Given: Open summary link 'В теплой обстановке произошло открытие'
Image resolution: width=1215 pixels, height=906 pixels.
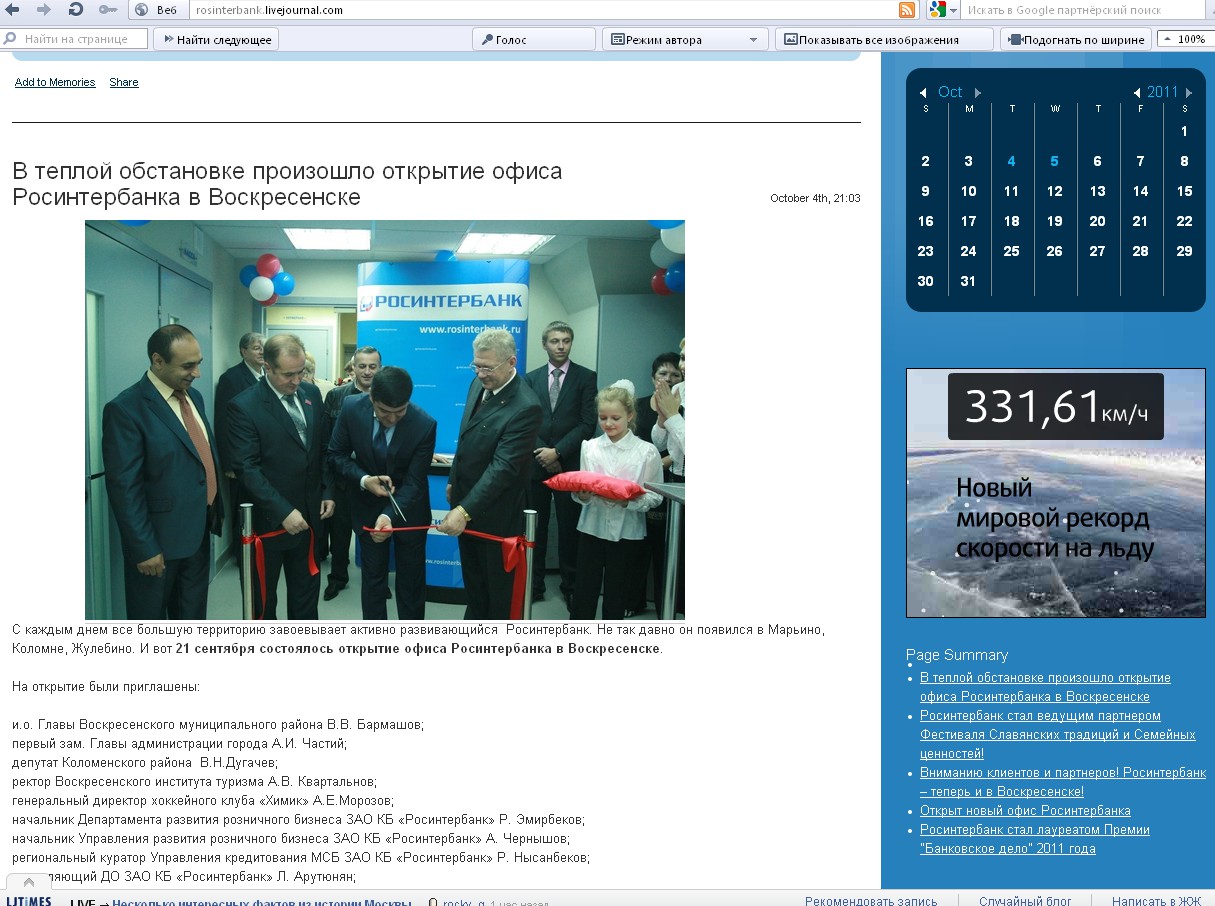Looking at the screenshot, I should [x=1045, y=687].
